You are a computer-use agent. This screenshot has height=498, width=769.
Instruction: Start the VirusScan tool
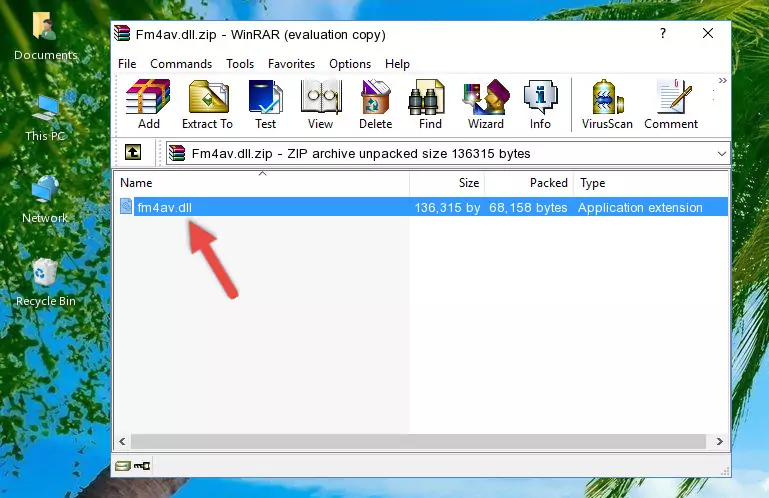point(607,105)
